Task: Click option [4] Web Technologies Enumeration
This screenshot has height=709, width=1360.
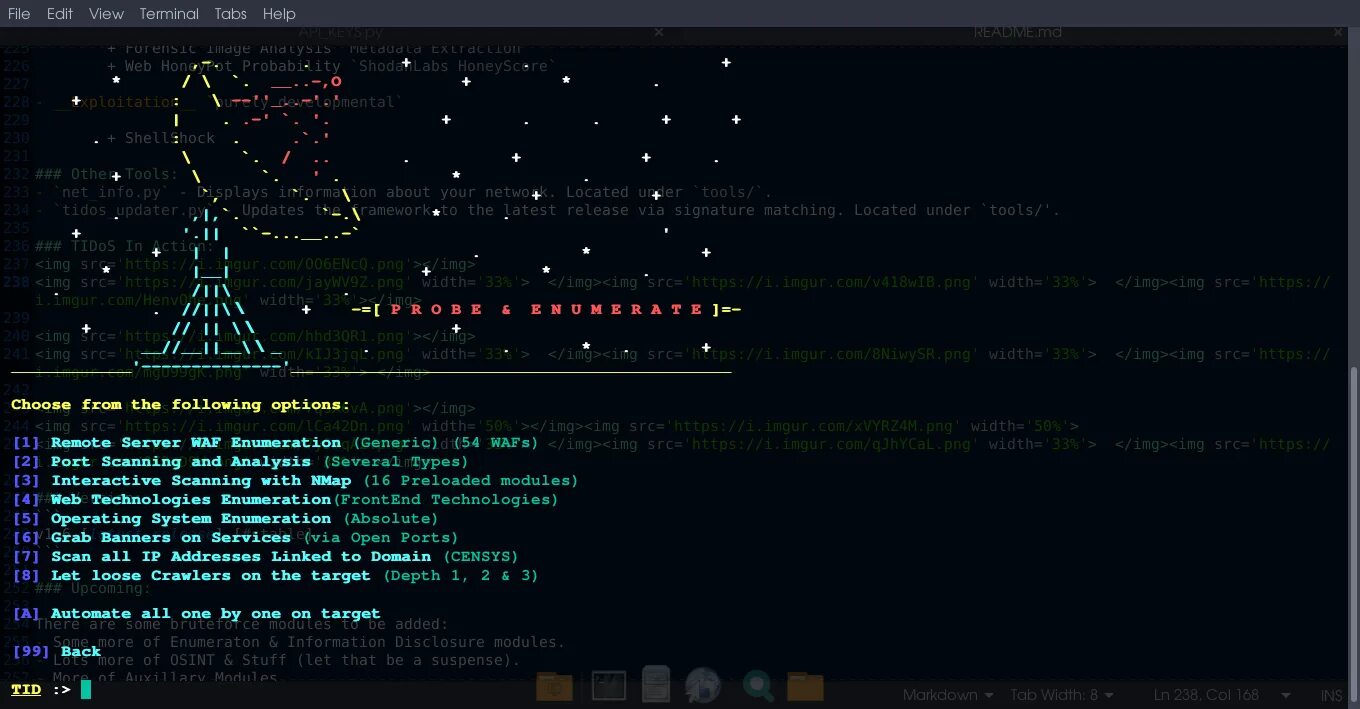Action: coord(285,499)
